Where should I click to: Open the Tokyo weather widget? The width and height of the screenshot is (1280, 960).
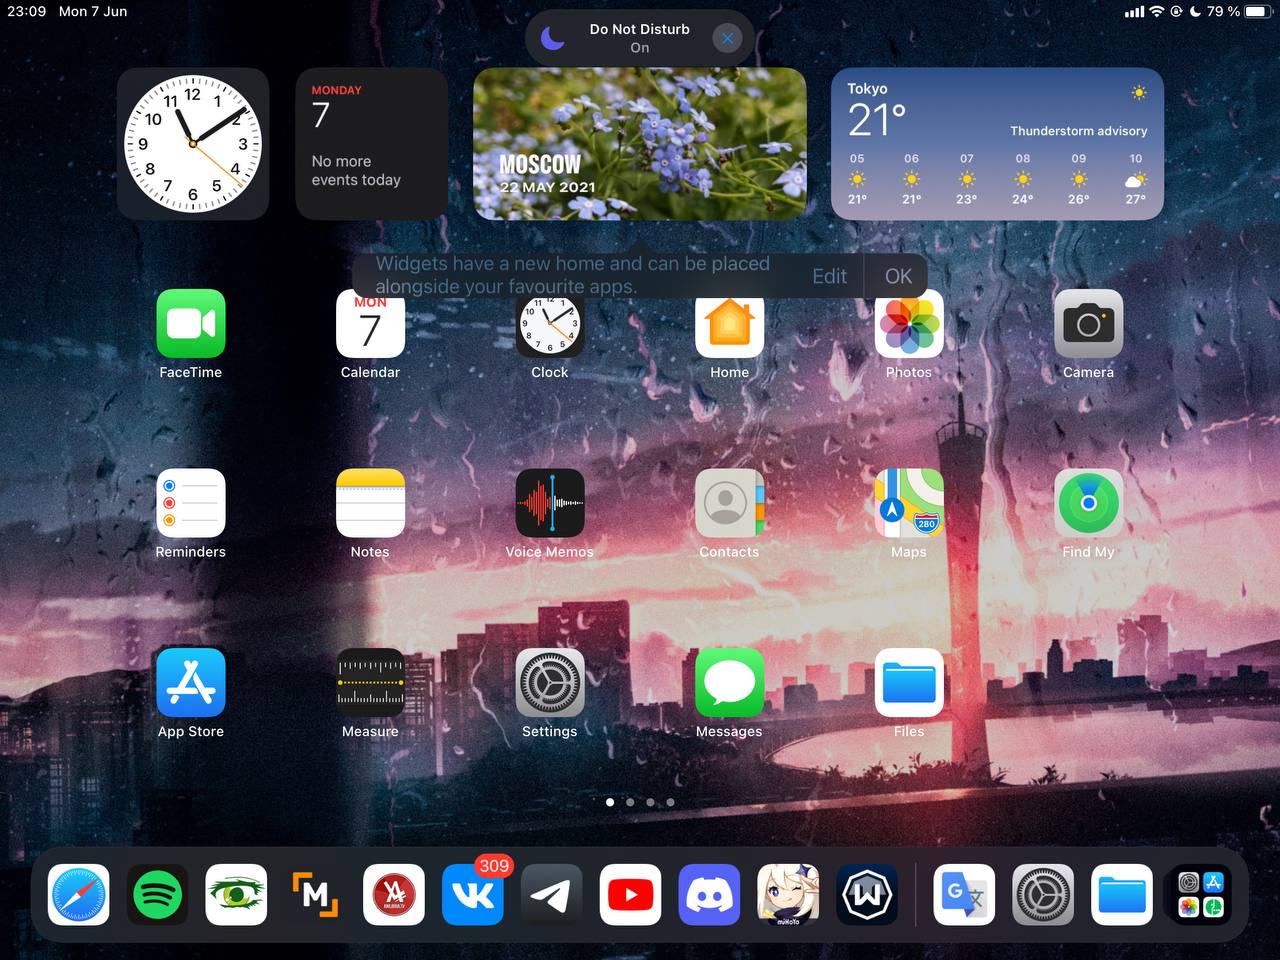997,144
